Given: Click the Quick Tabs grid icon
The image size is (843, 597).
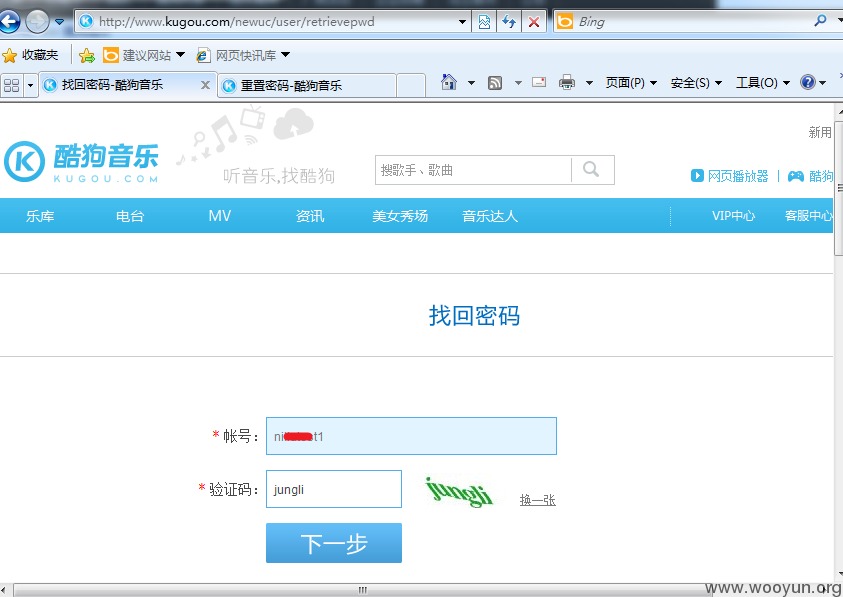Looking at the screenshot, I should point(11,85).
